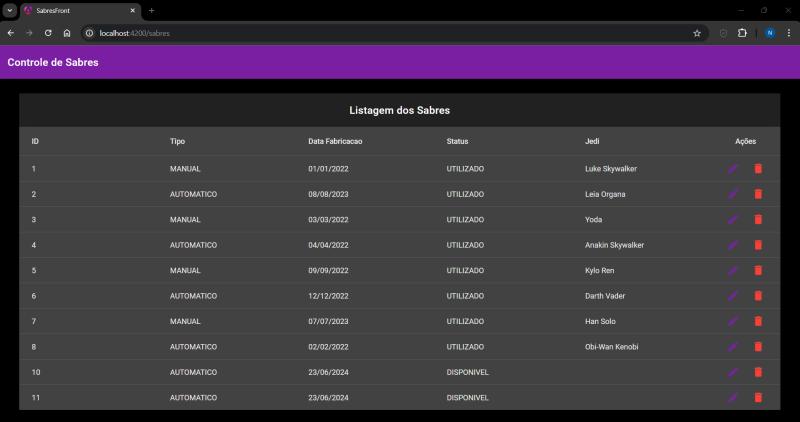The width and height of the screenshot is (800, 422).
Task: Open the Chrome three-dot menu
Action: pos(788,33)
